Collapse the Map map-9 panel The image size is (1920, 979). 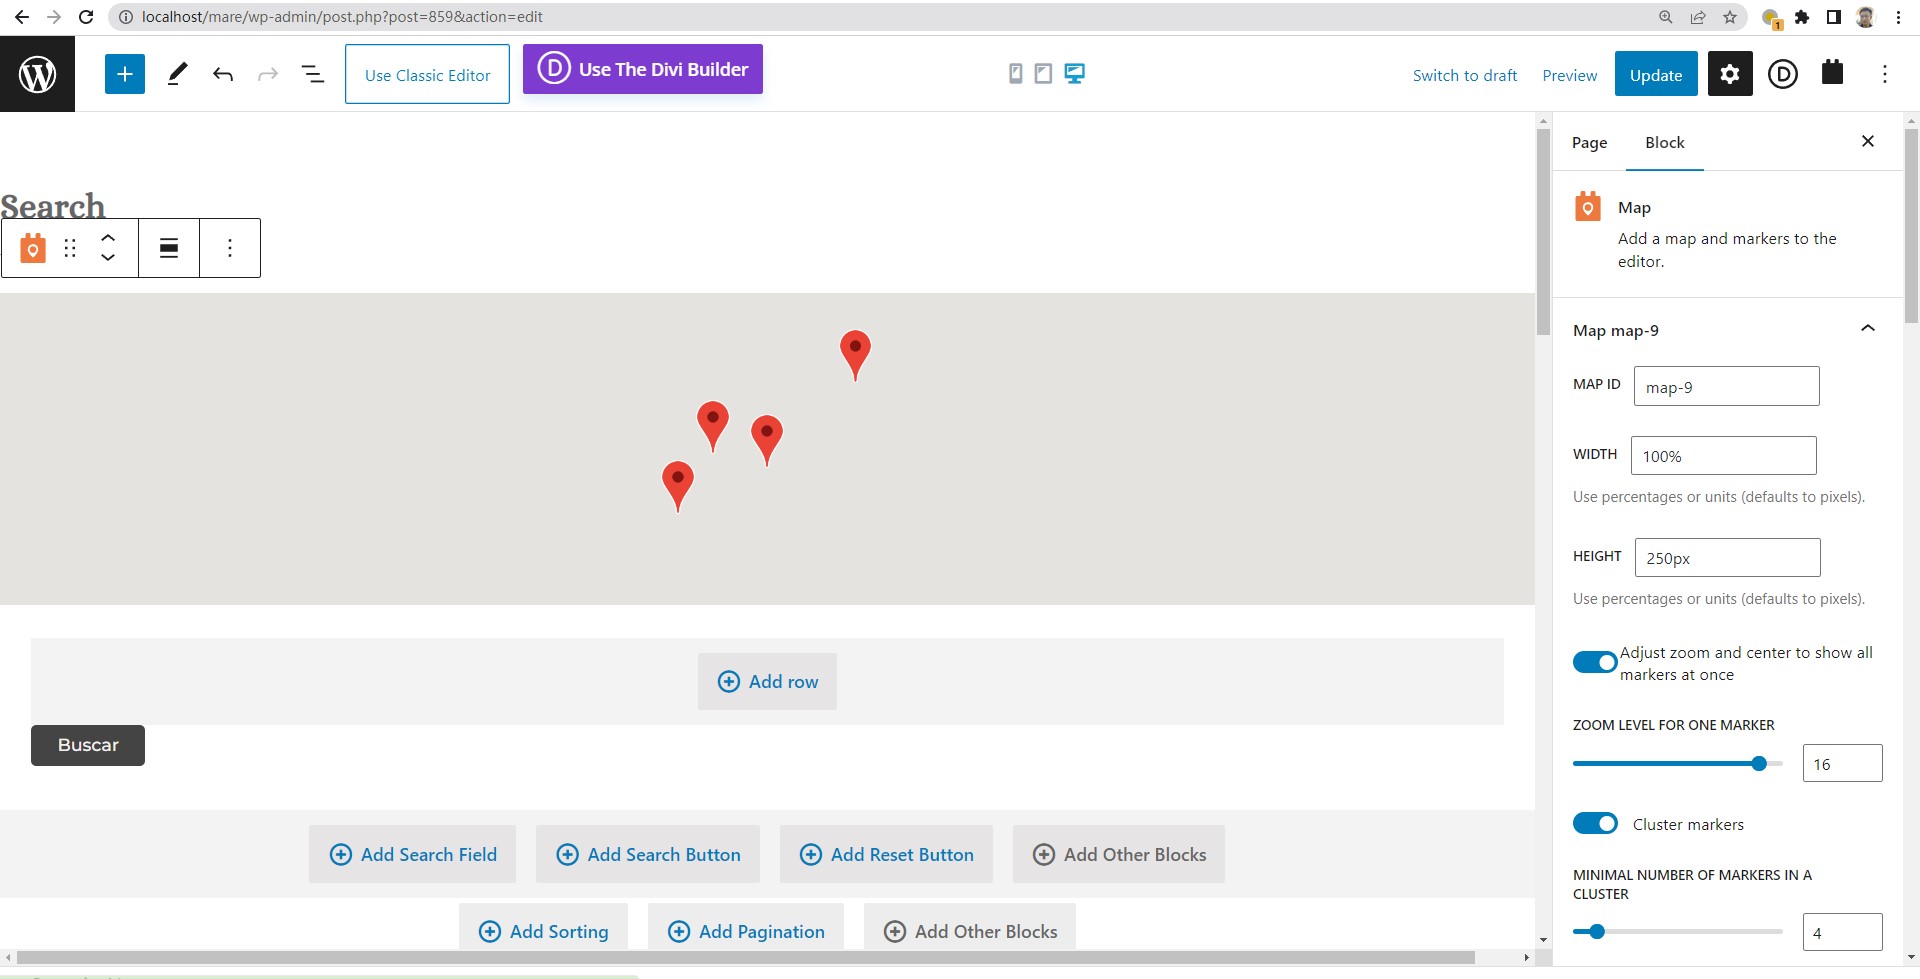pos(1867,329)
